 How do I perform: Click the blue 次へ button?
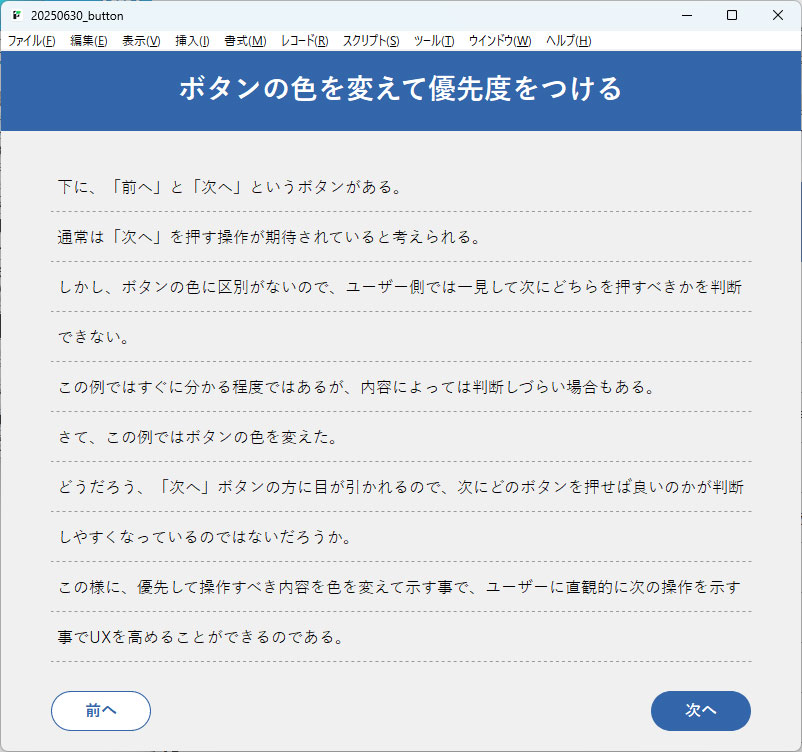coord(701,711)
